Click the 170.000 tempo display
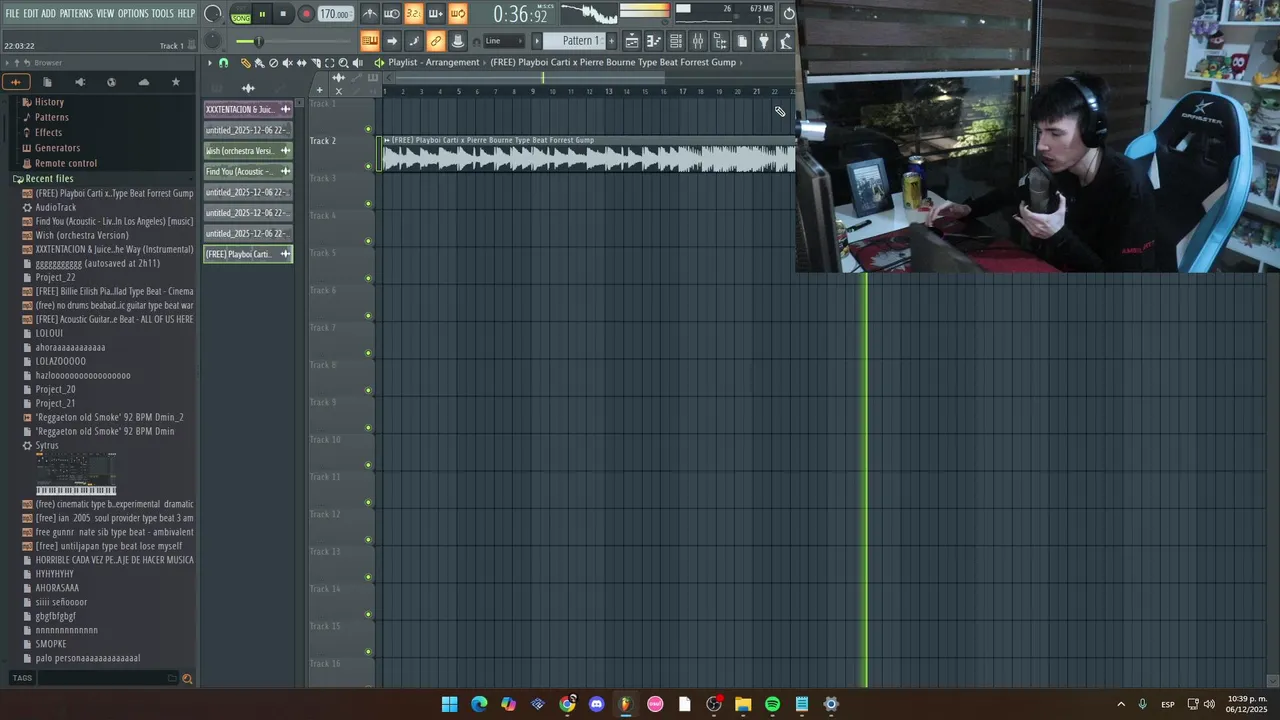This screenshot has width=1280, height=720. click(x=334, y=14)
